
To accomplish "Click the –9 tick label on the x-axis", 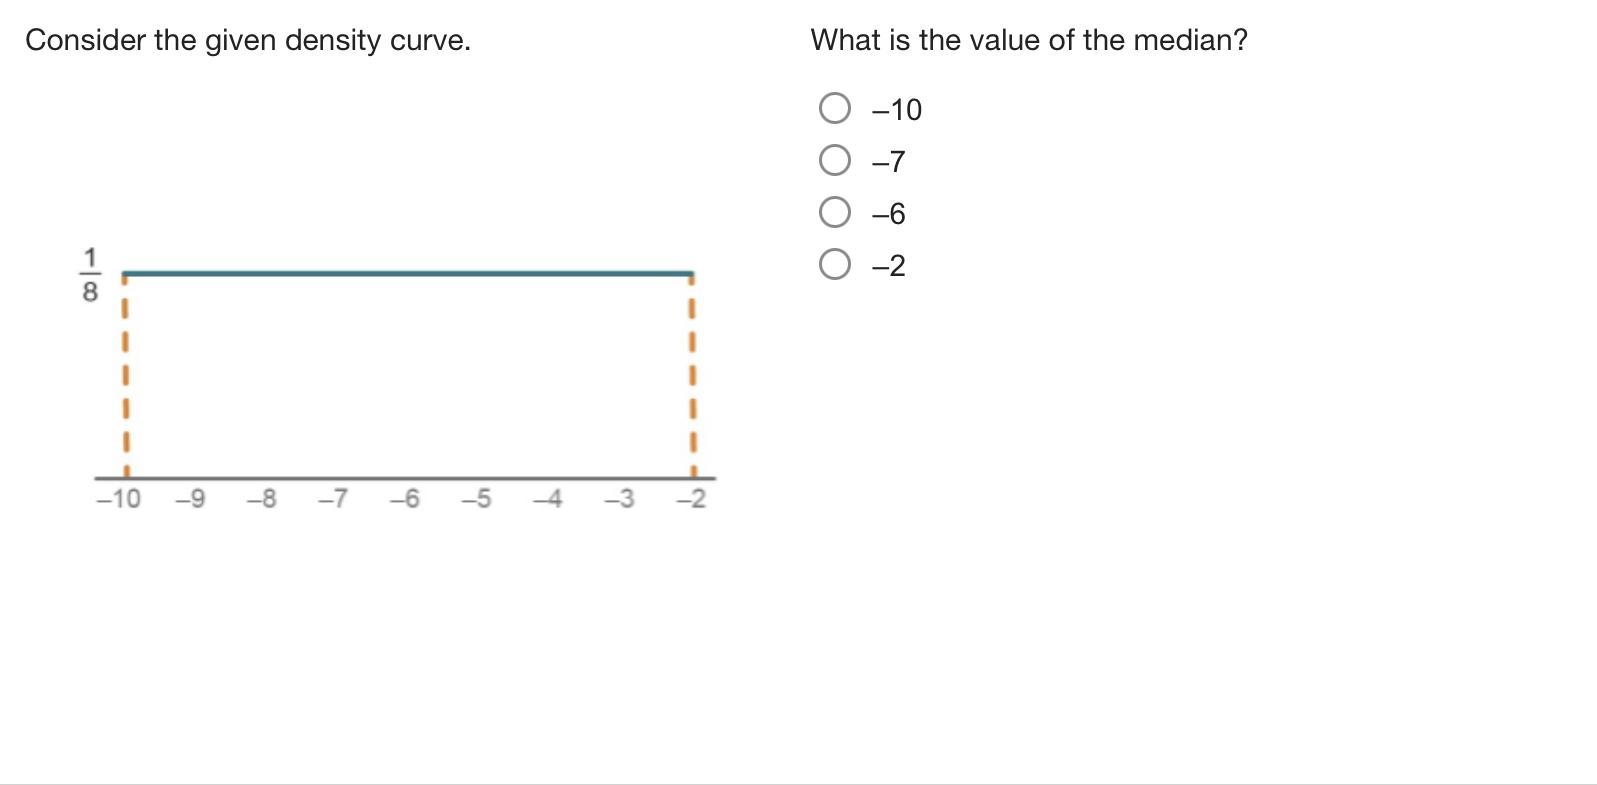I will (x=190, y=498).
